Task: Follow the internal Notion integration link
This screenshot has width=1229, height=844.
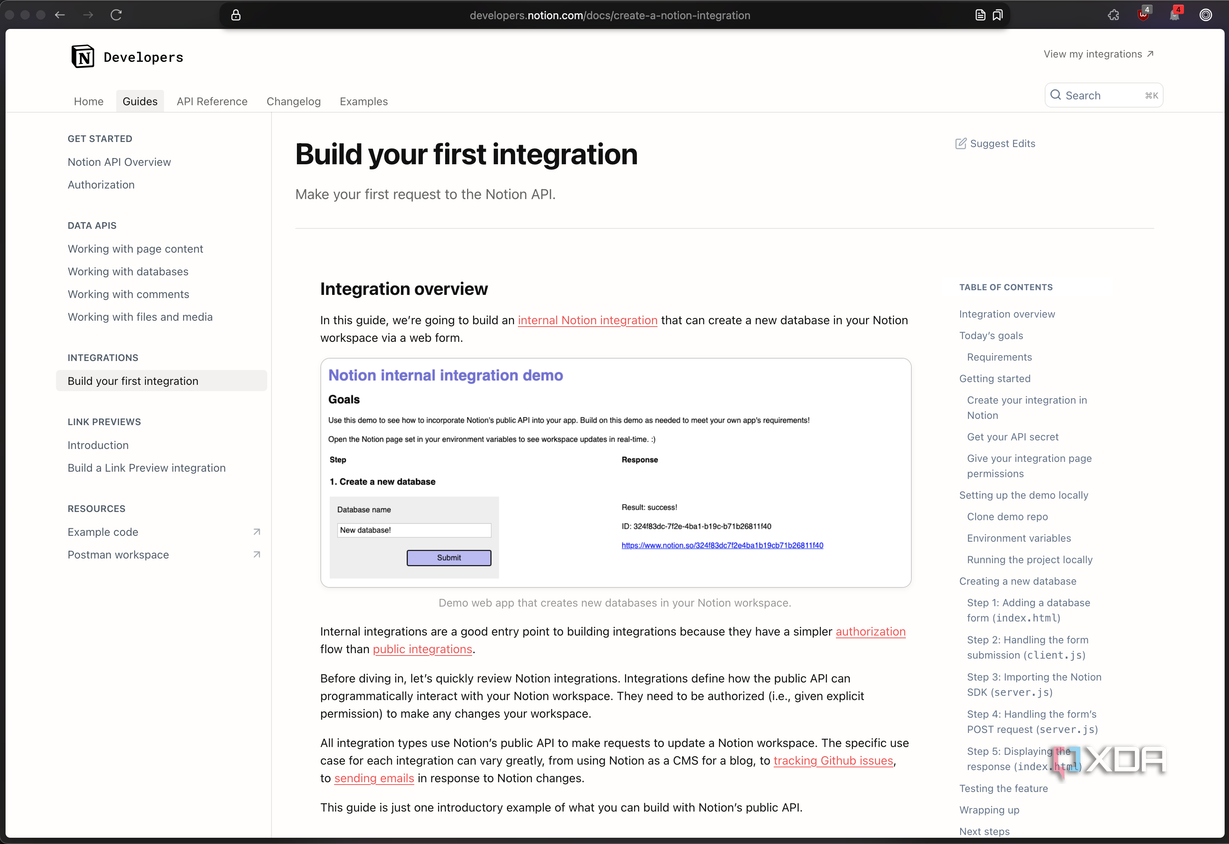Action: click(x=588, y=321)
